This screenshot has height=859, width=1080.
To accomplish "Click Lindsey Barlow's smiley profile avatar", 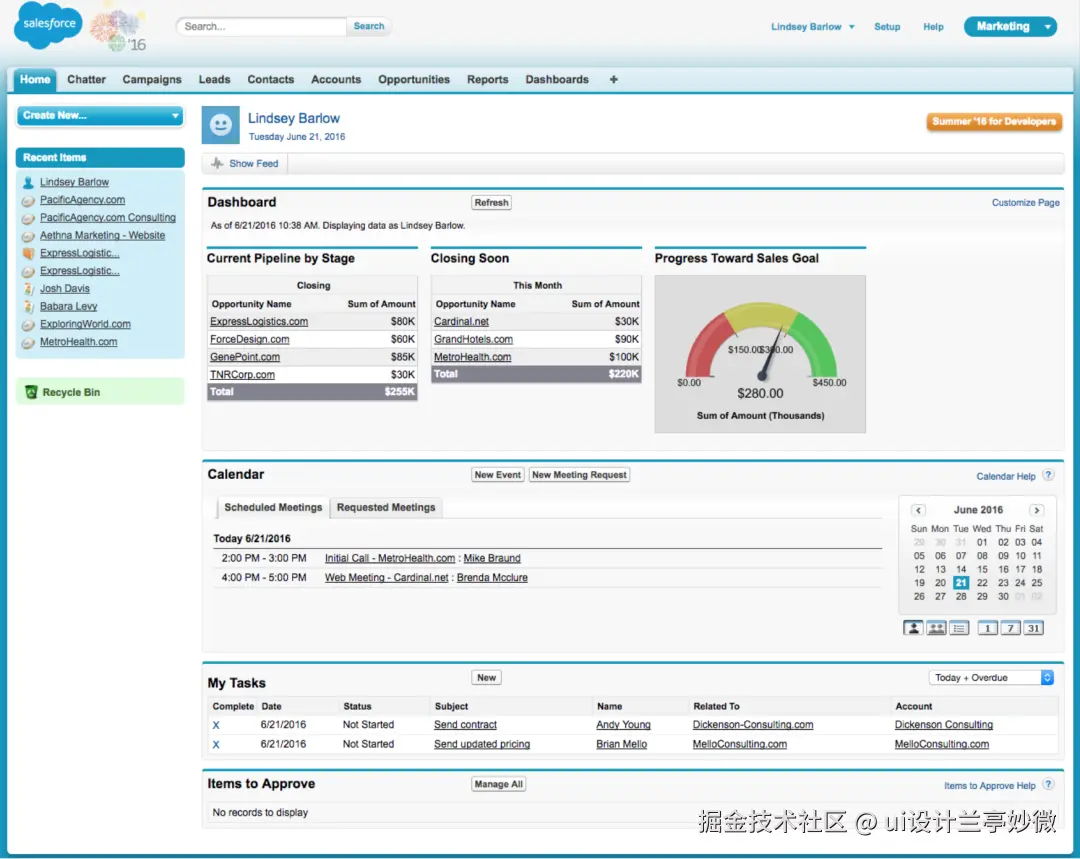I will 220,125.
